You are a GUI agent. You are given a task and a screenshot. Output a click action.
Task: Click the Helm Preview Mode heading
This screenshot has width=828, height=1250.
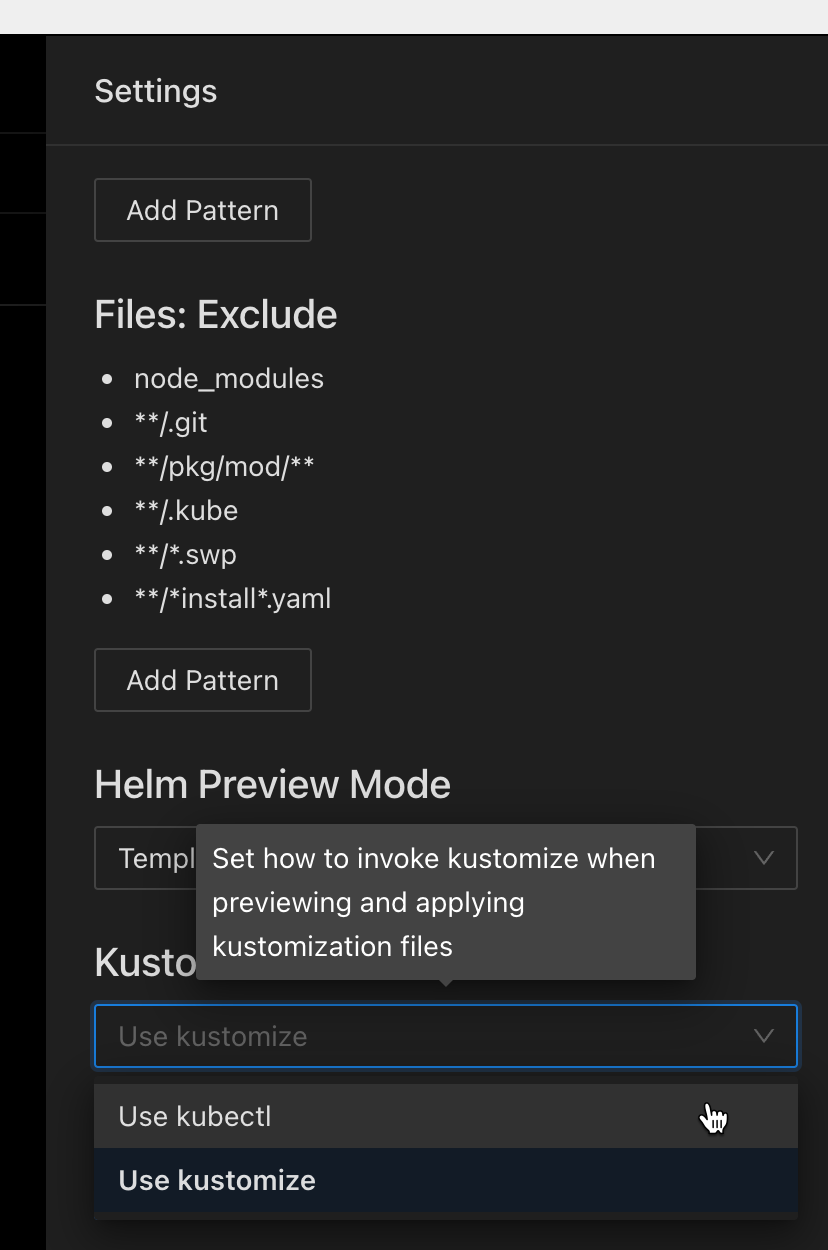[x=273, y=785]
